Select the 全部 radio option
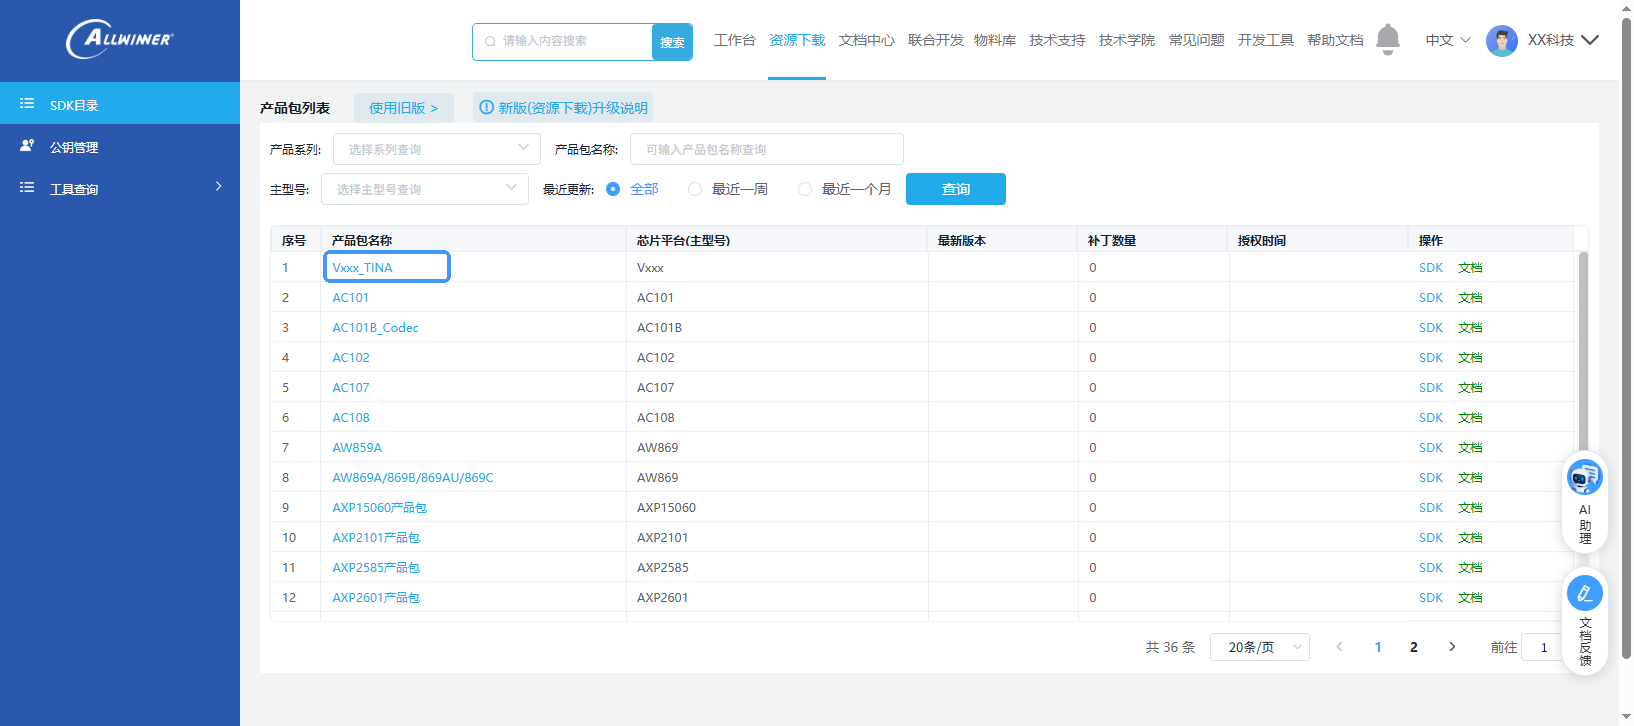The width and height of the screenshot is (1634, 726). click(613, 189)
